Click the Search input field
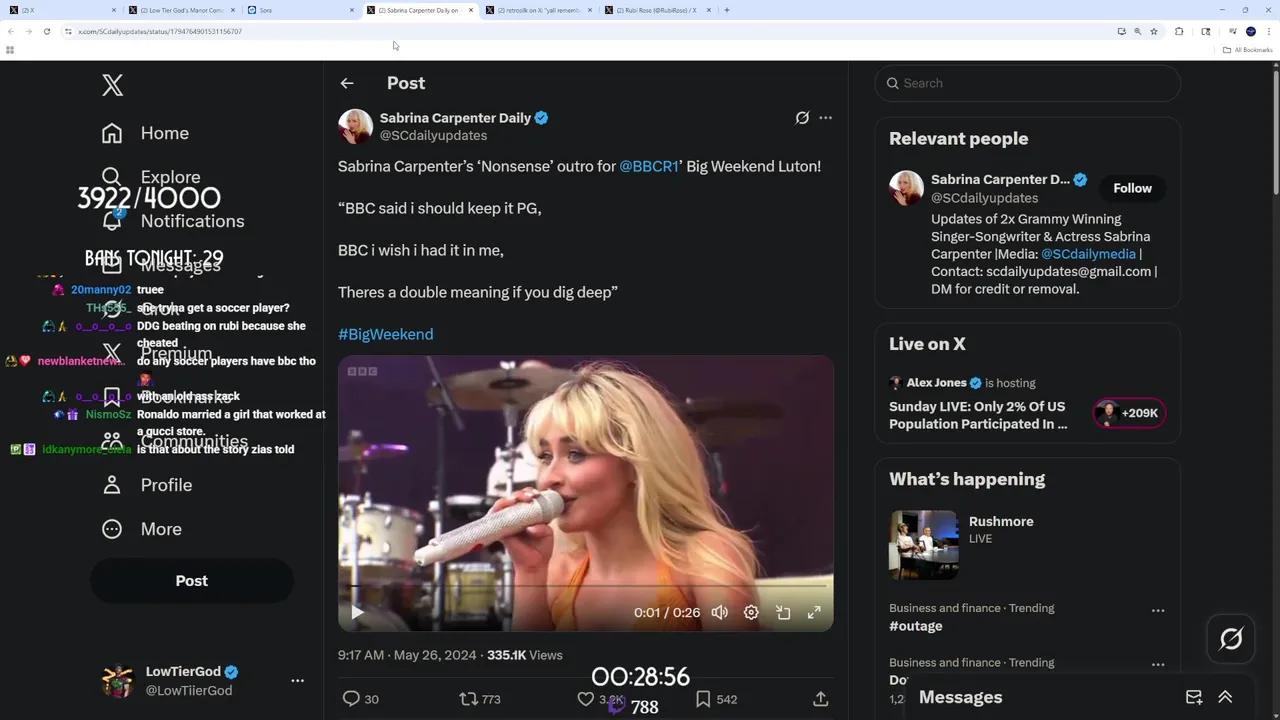This screenshot has width=1280, height=720. click(x=1030, y=83)
